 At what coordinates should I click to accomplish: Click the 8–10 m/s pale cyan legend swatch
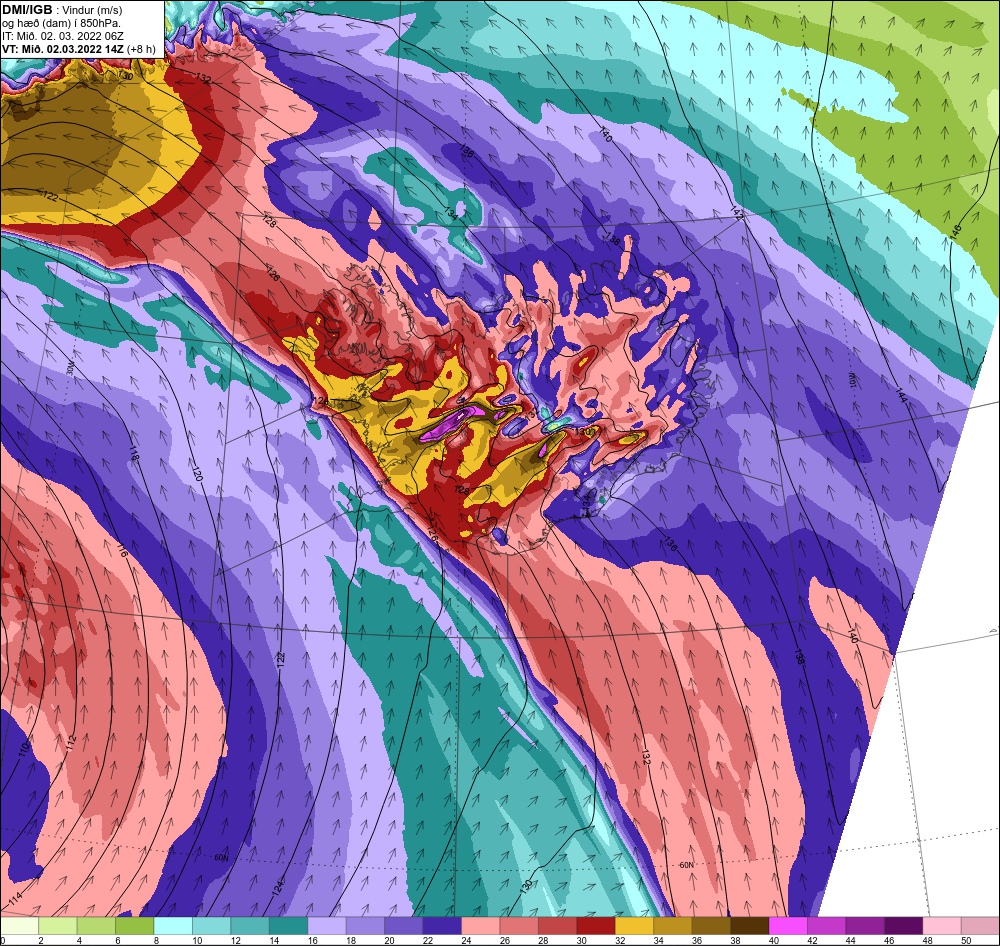(173, 926)
